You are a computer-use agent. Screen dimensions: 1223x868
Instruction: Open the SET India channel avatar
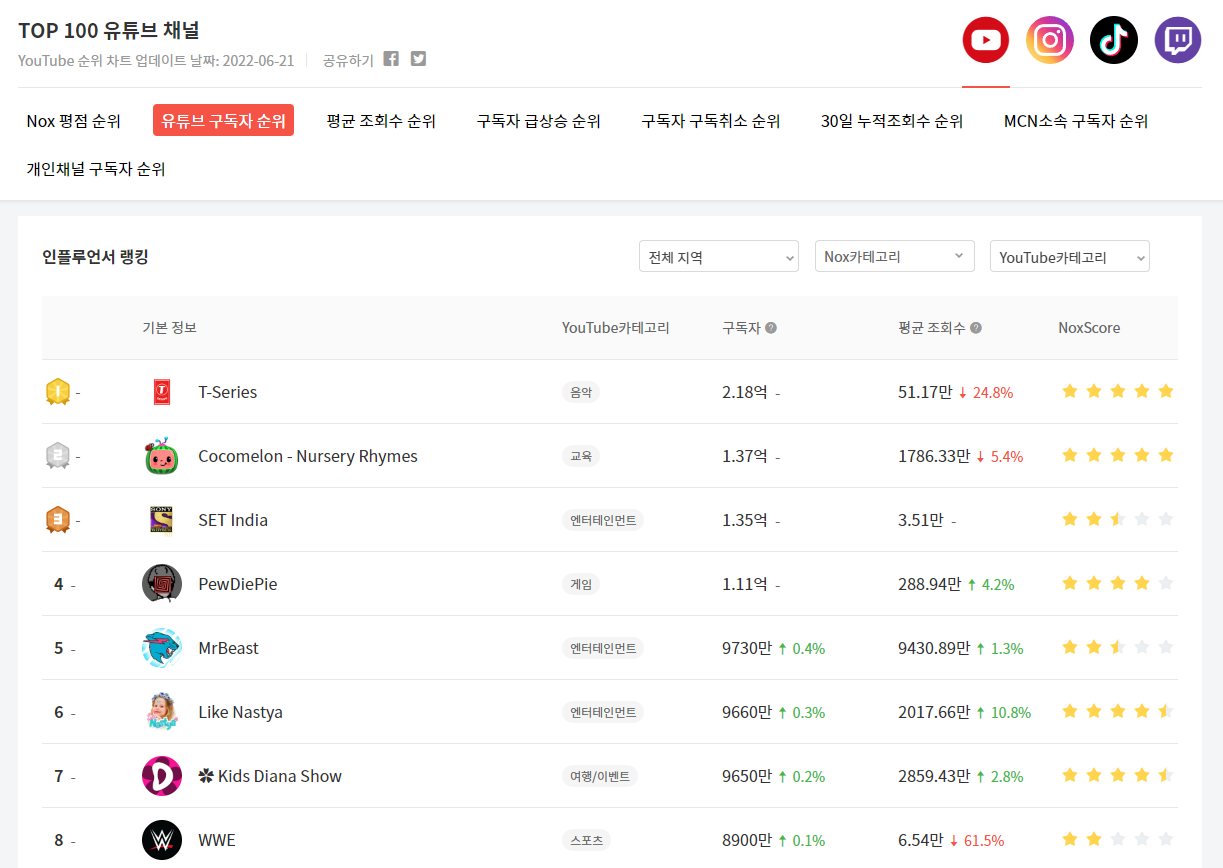point(162,520)
